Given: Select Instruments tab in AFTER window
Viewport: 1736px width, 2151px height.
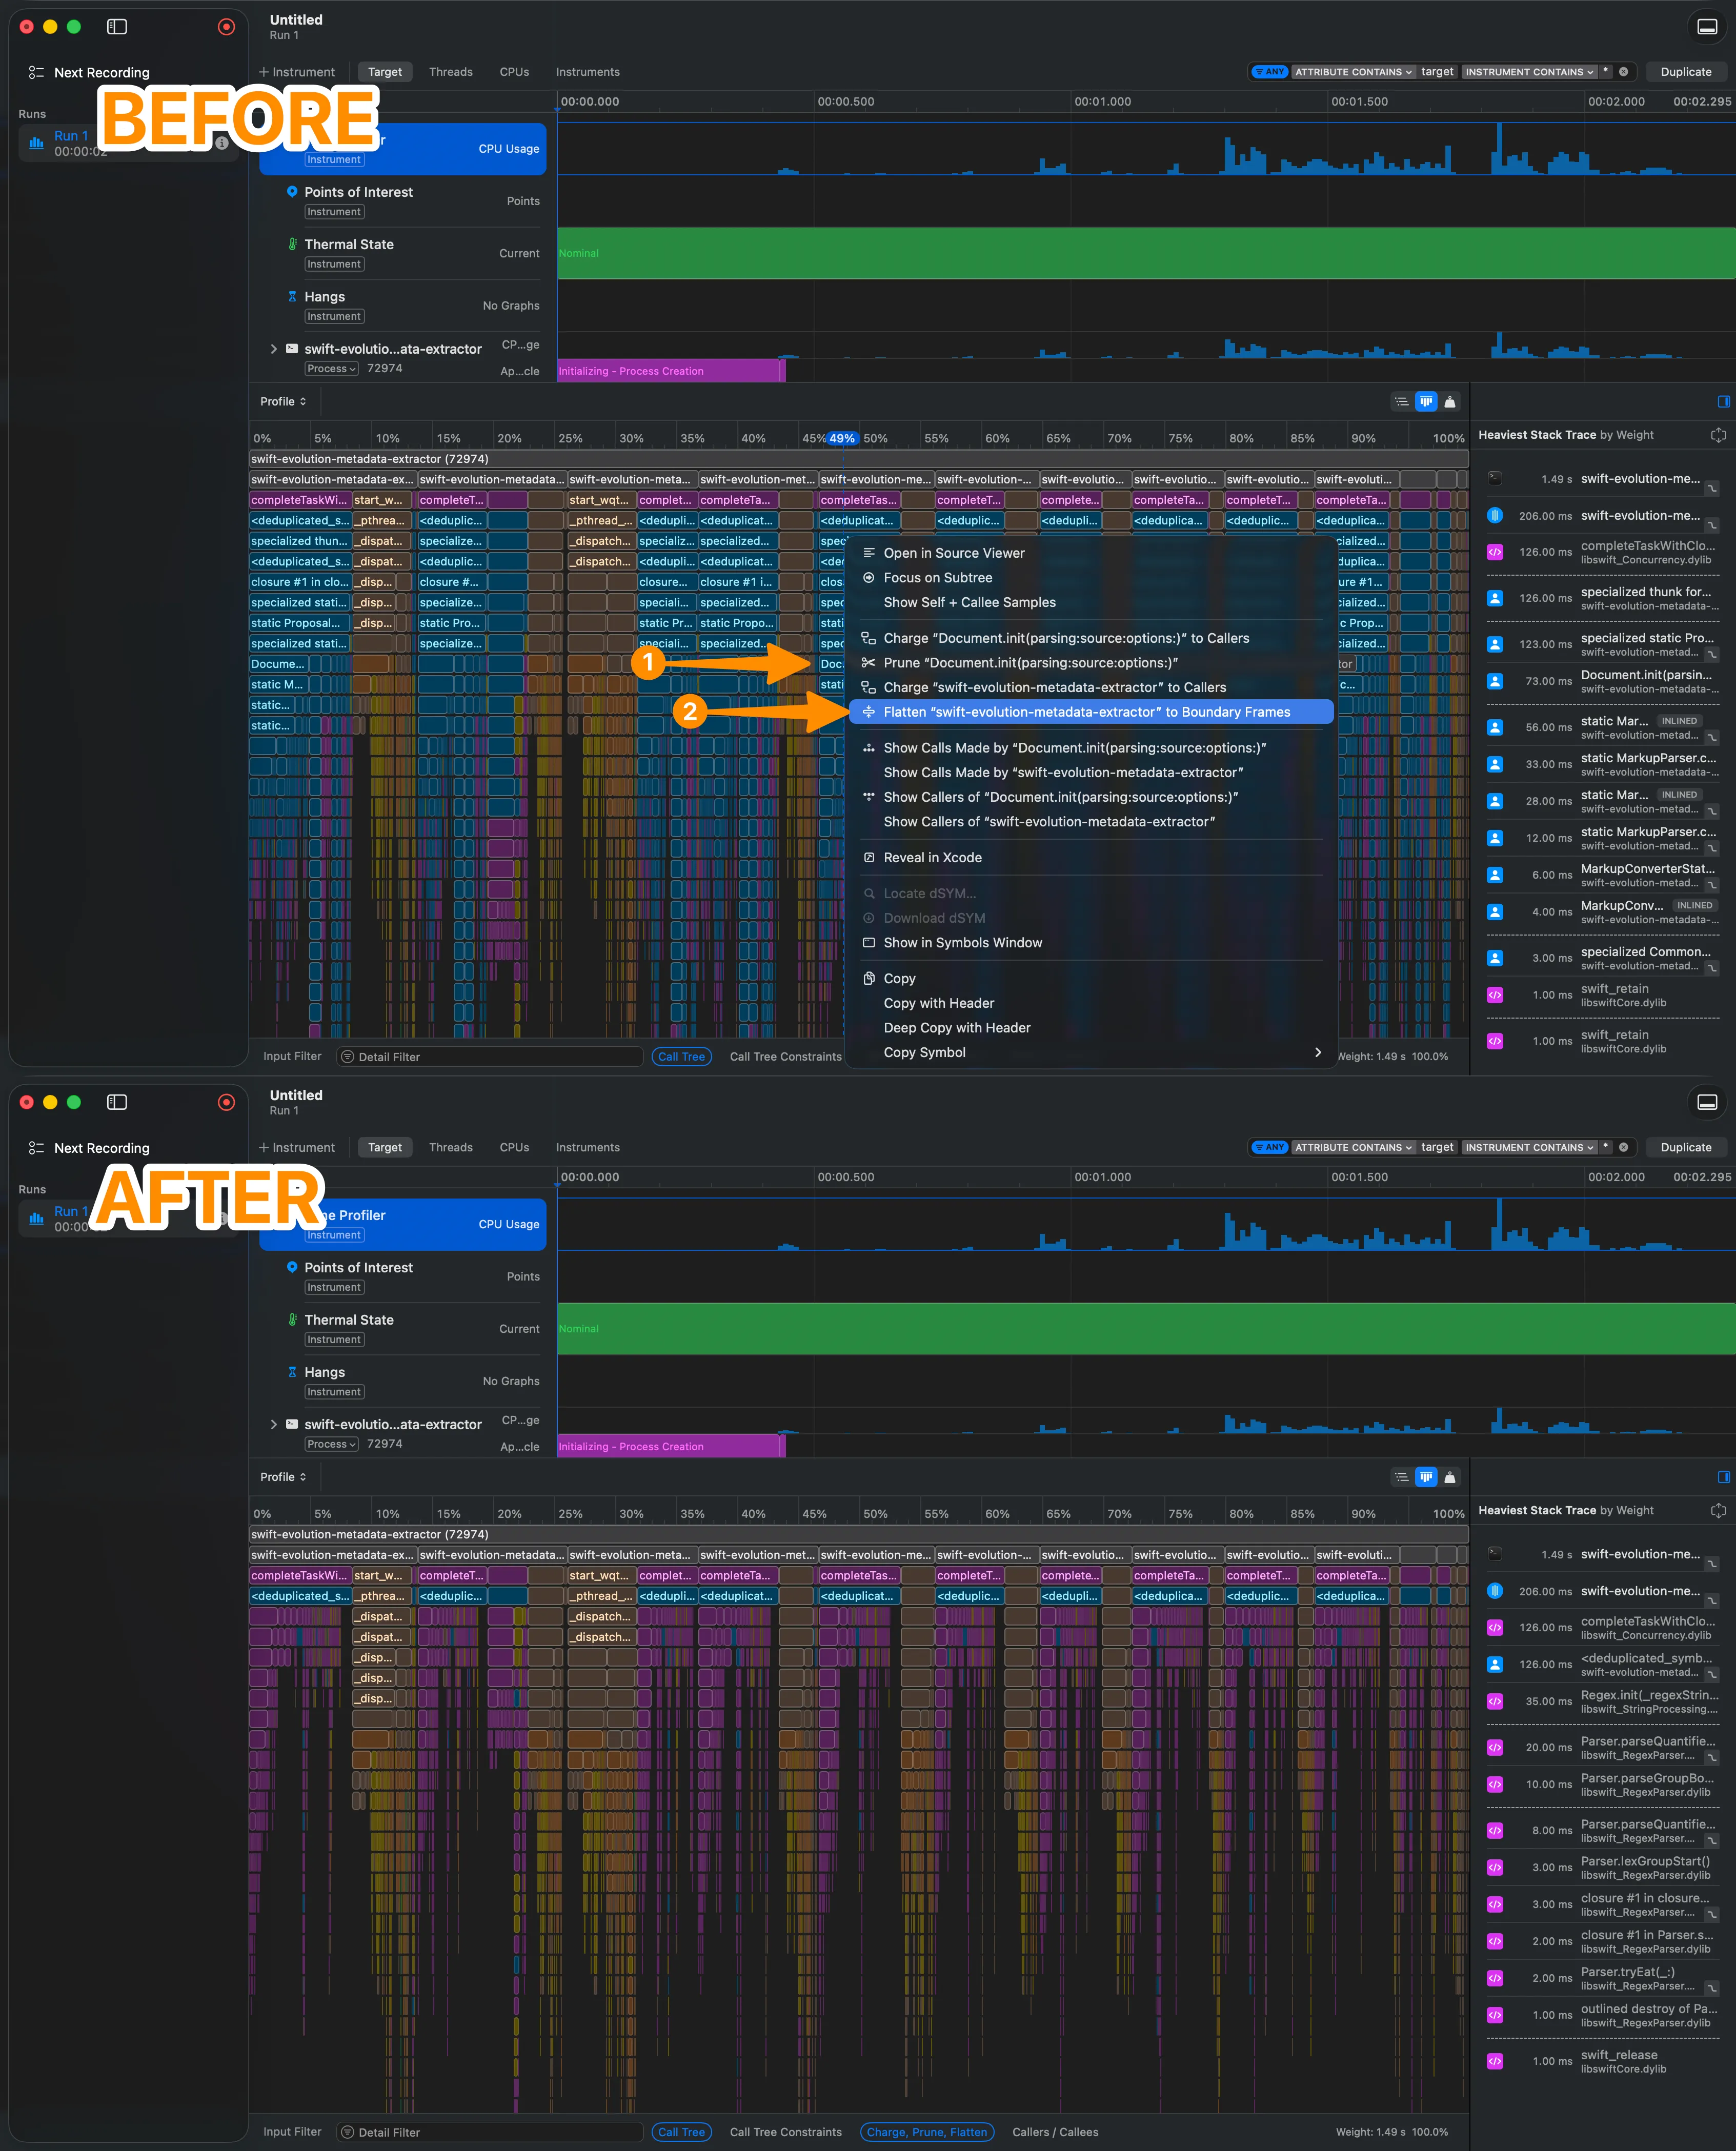Looking at the screenshot, I should [587, 1147].
